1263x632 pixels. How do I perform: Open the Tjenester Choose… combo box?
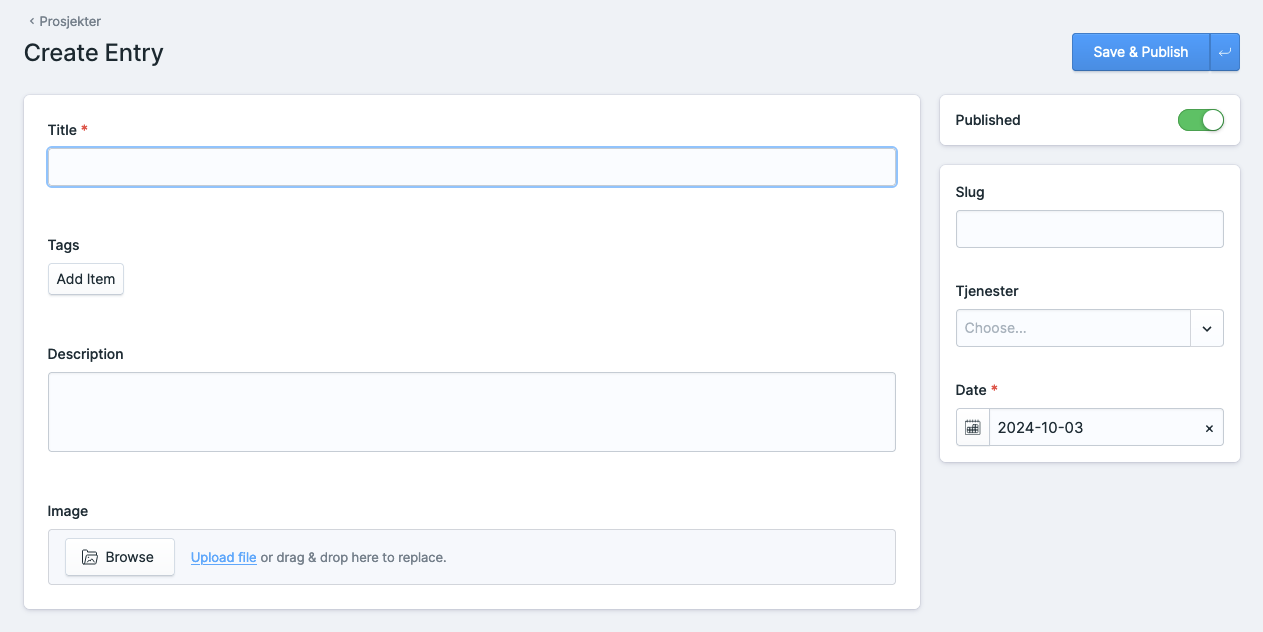(1072, 328)
